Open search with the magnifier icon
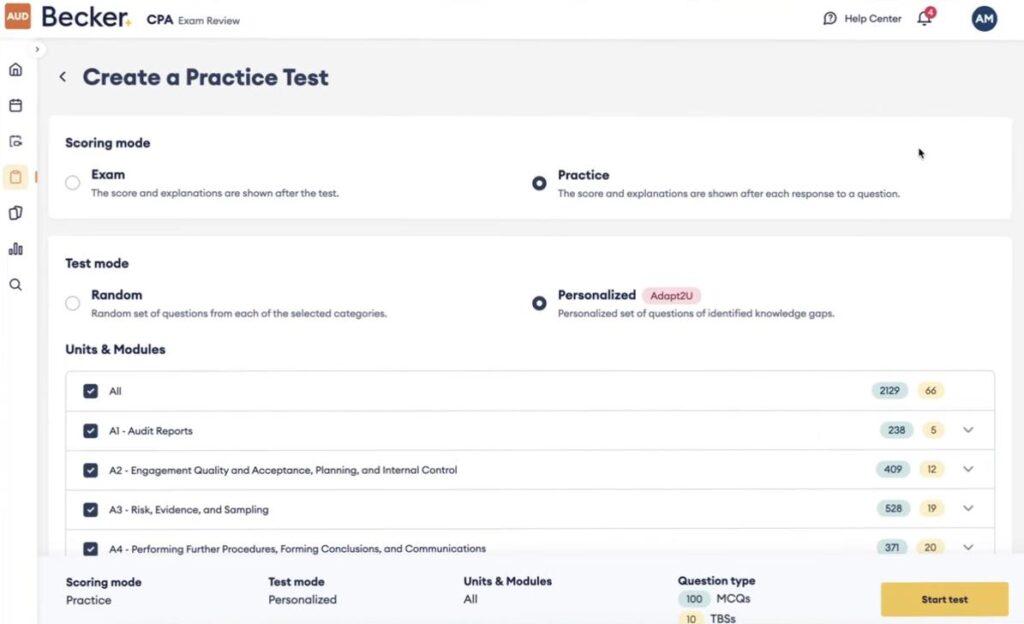The height and width of the screenshot is (624, 1024). pos(15,285)
